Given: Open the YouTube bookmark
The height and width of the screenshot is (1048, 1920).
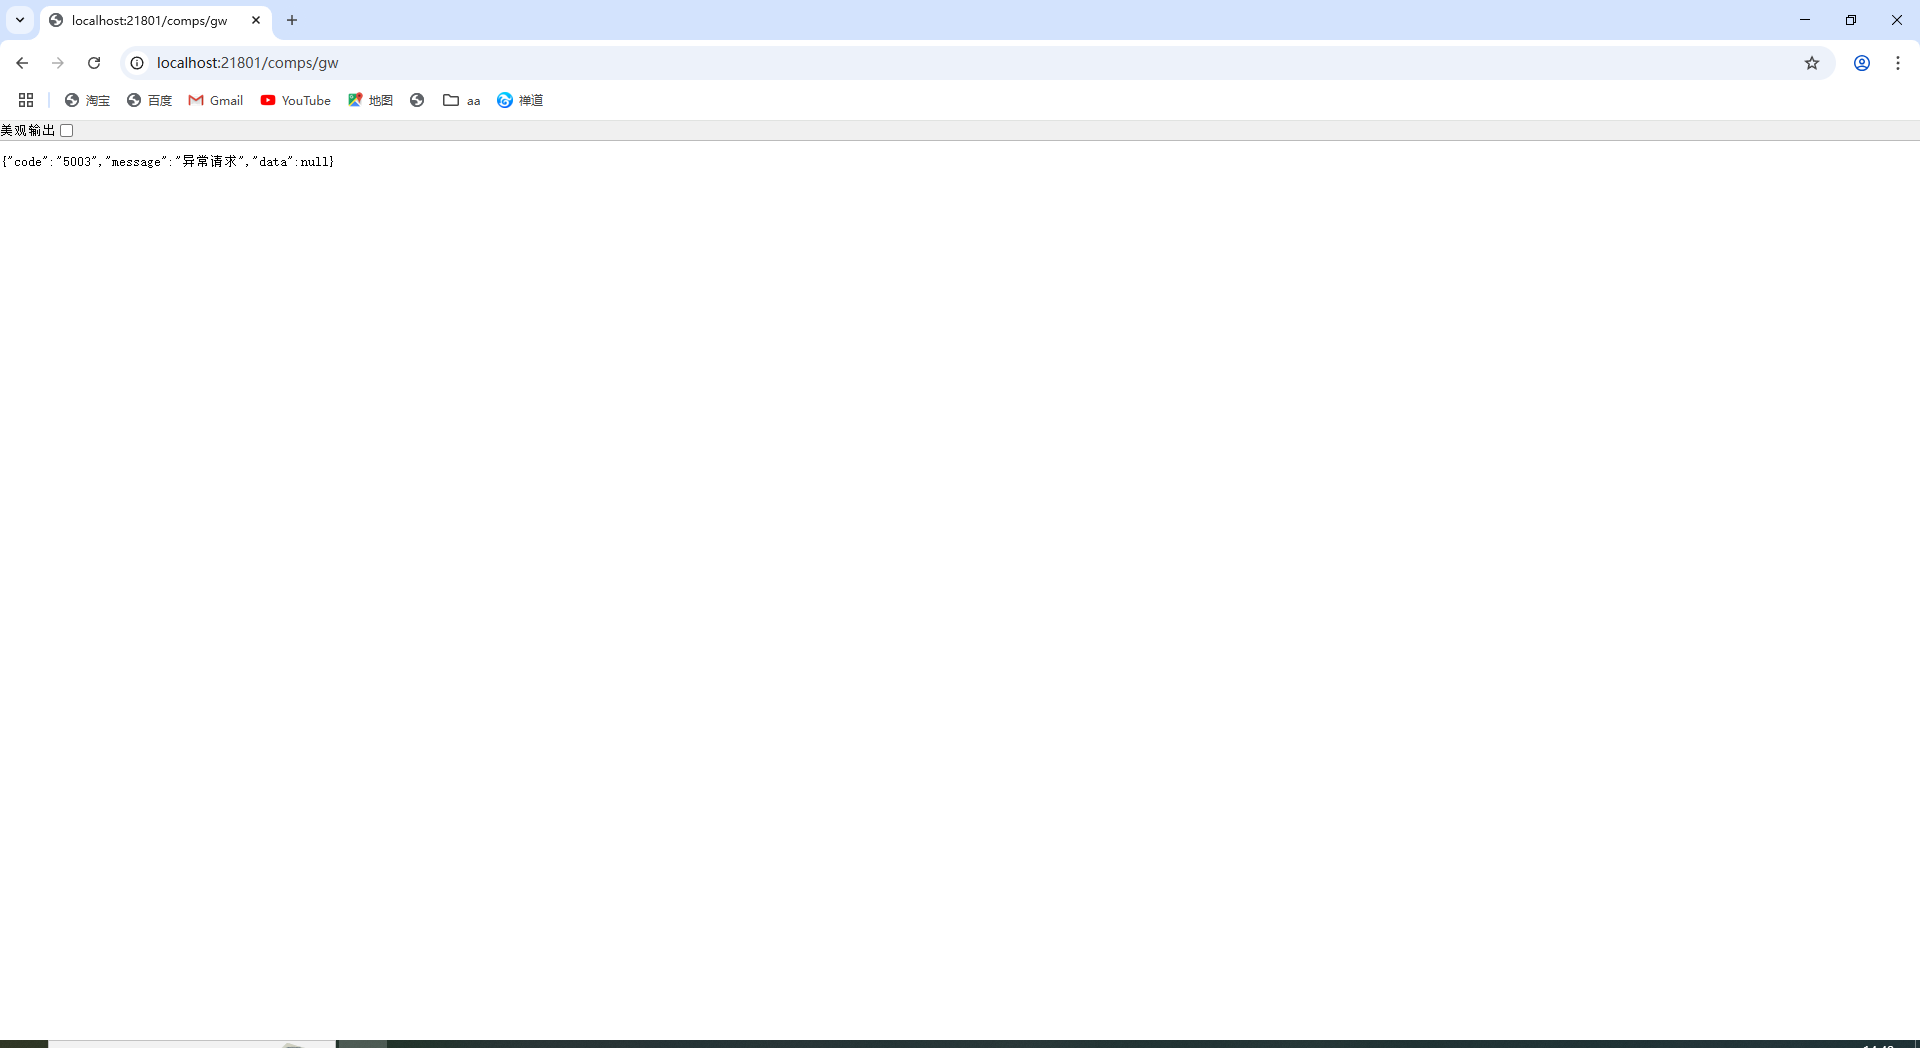Looking at the screenshot, I should pos(296,100).
